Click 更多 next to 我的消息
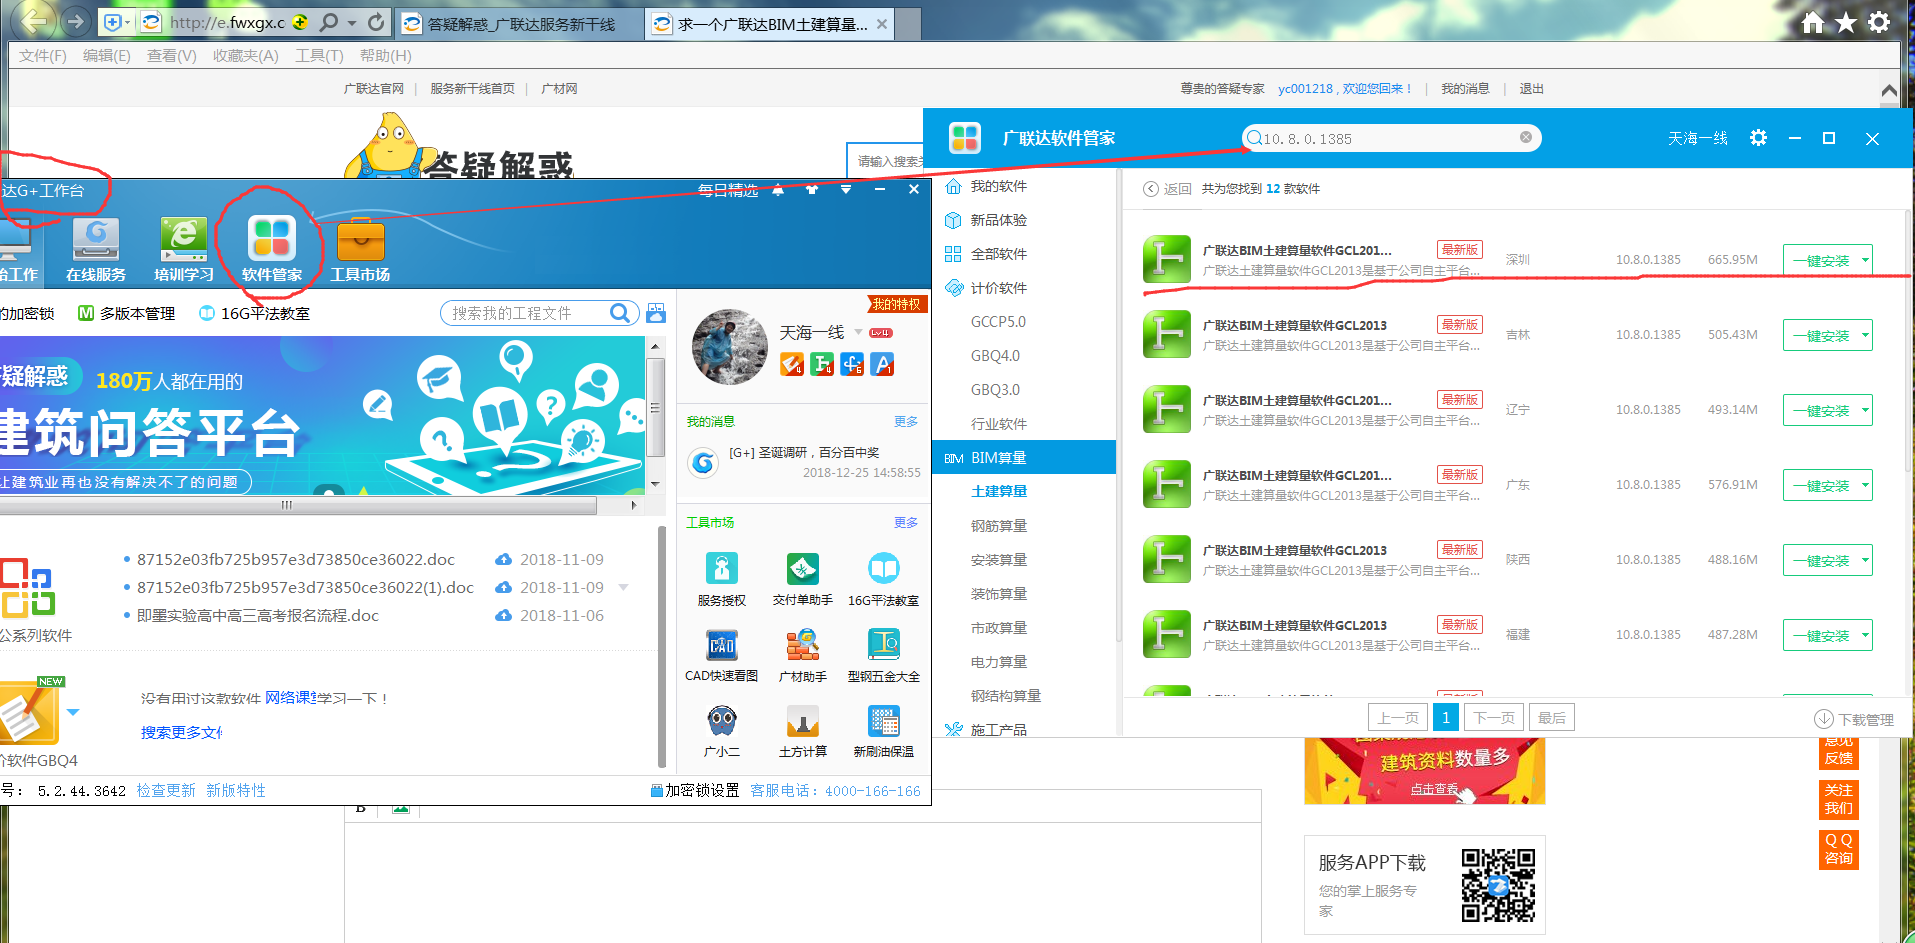 tap(906, 421)
